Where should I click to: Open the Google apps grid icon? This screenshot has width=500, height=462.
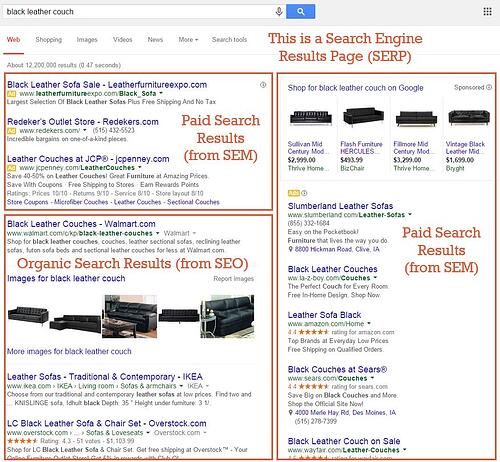(487, 12)
